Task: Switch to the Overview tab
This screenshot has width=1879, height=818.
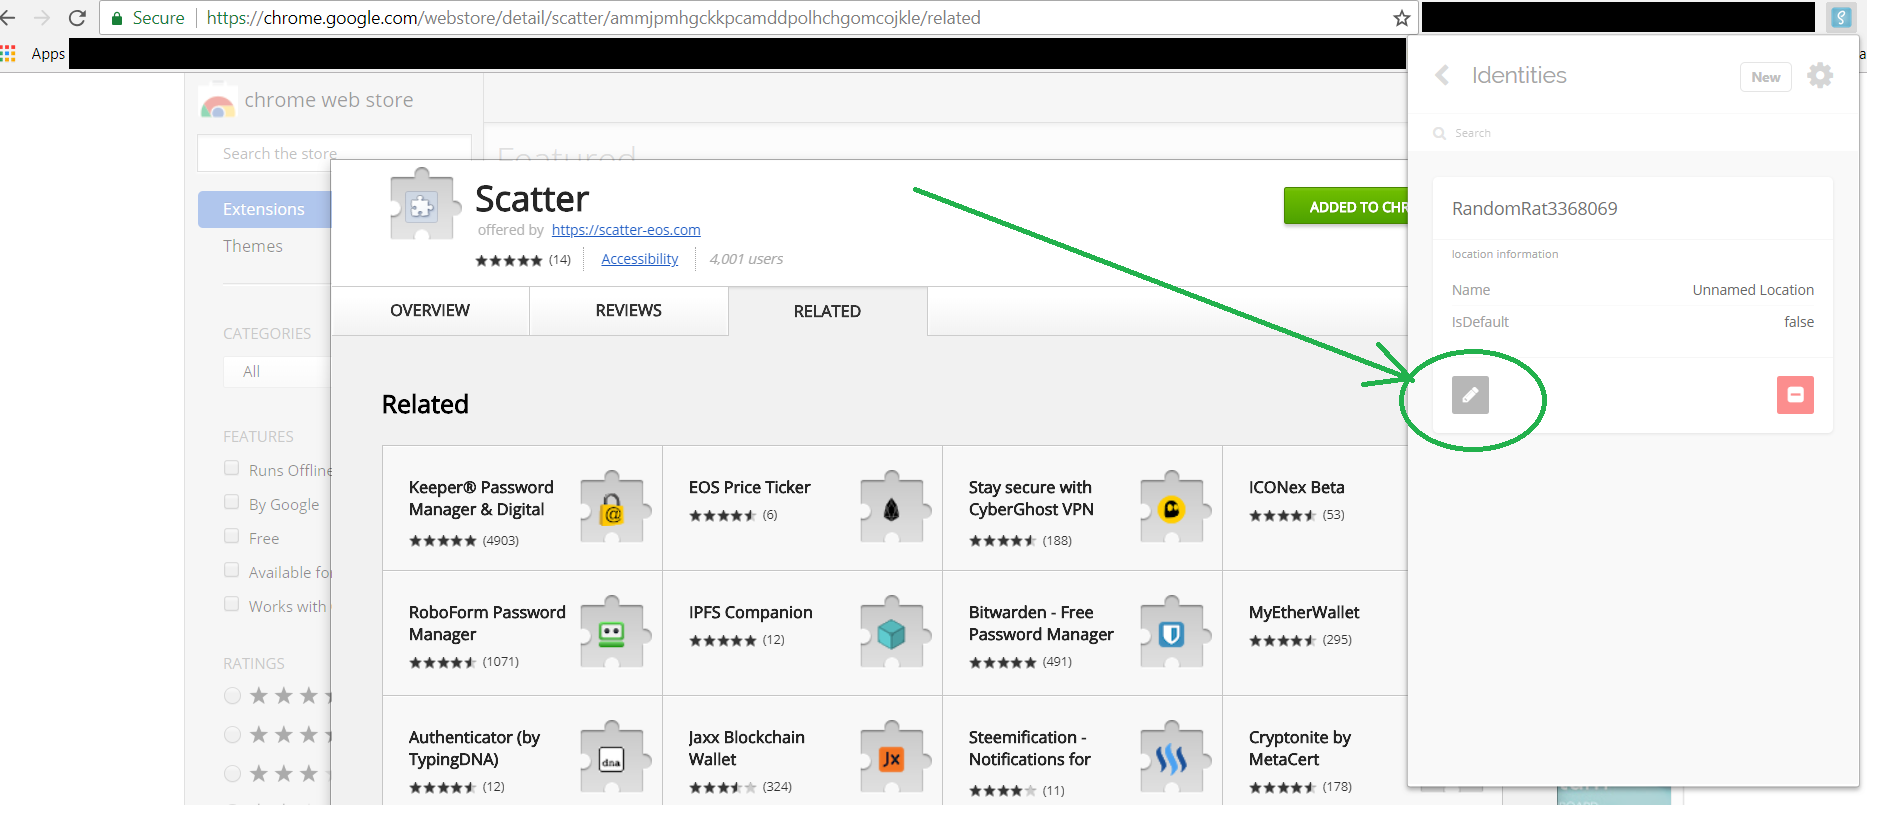Action: (x=430, y=310)
